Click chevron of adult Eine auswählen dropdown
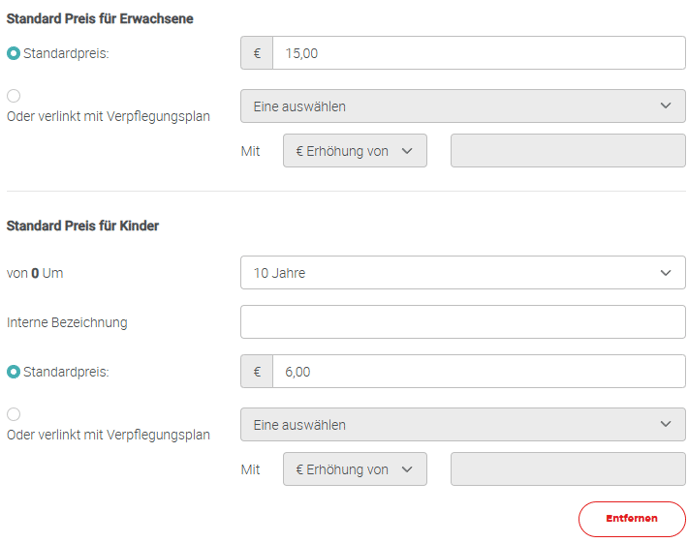 [x=667, y=106]
